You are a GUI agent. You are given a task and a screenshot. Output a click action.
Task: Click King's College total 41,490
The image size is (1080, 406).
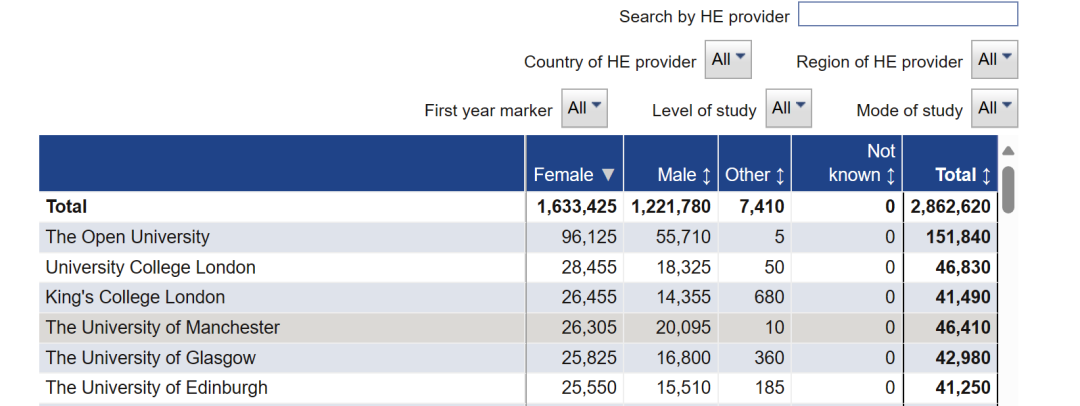coord(963,298)
